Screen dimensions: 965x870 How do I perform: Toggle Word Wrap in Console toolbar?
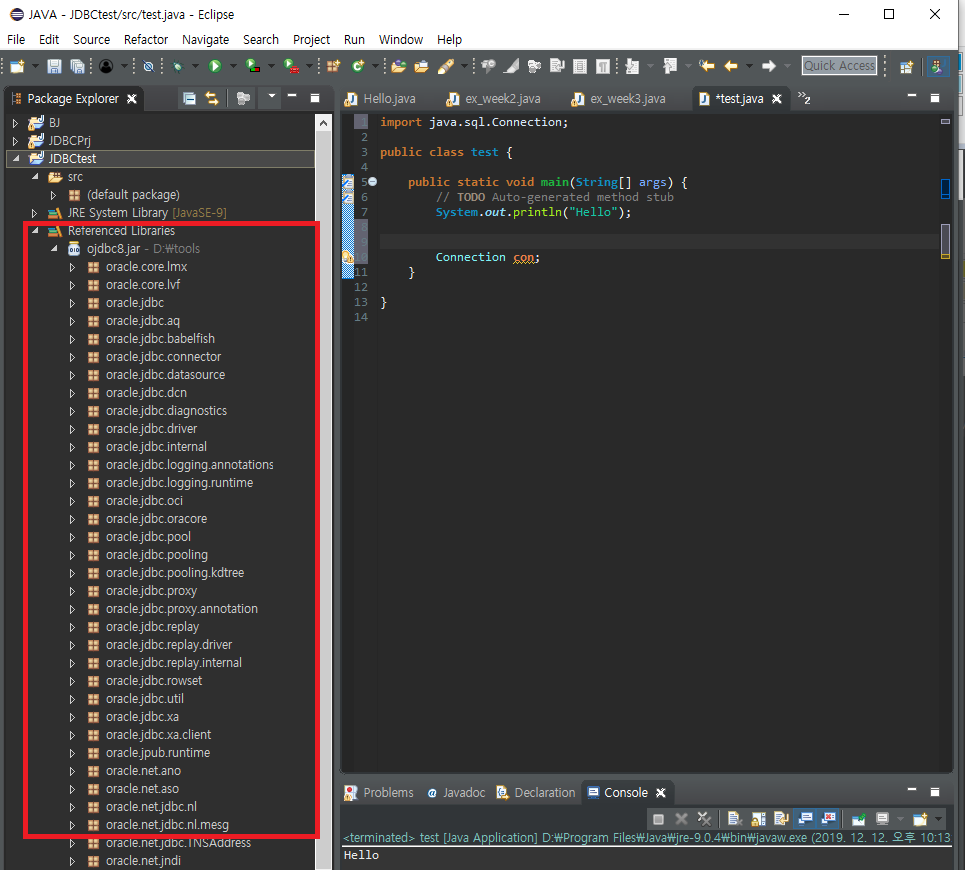[x=782, y=819]
